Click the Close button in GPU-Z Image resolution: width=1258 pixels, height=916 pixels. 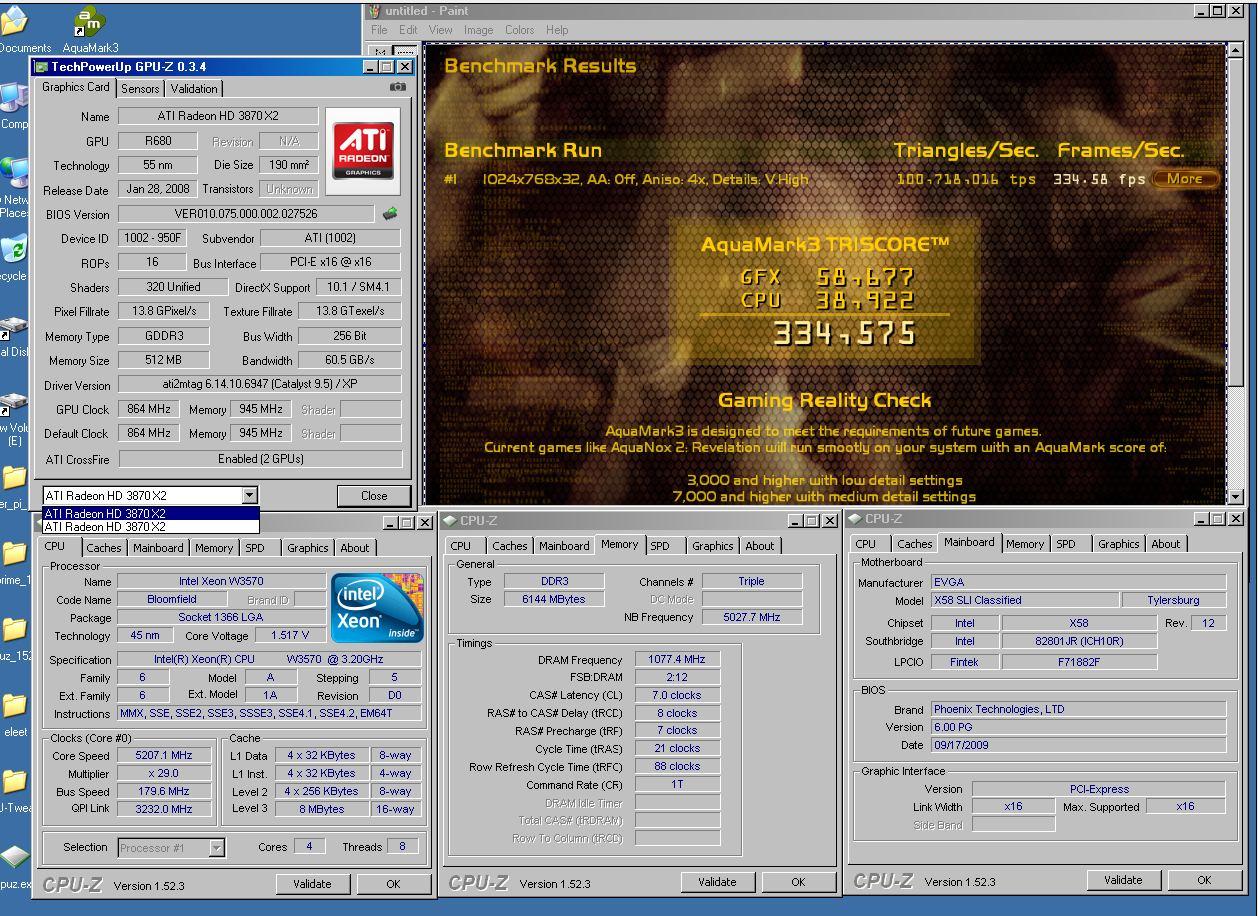click(374, 495)
